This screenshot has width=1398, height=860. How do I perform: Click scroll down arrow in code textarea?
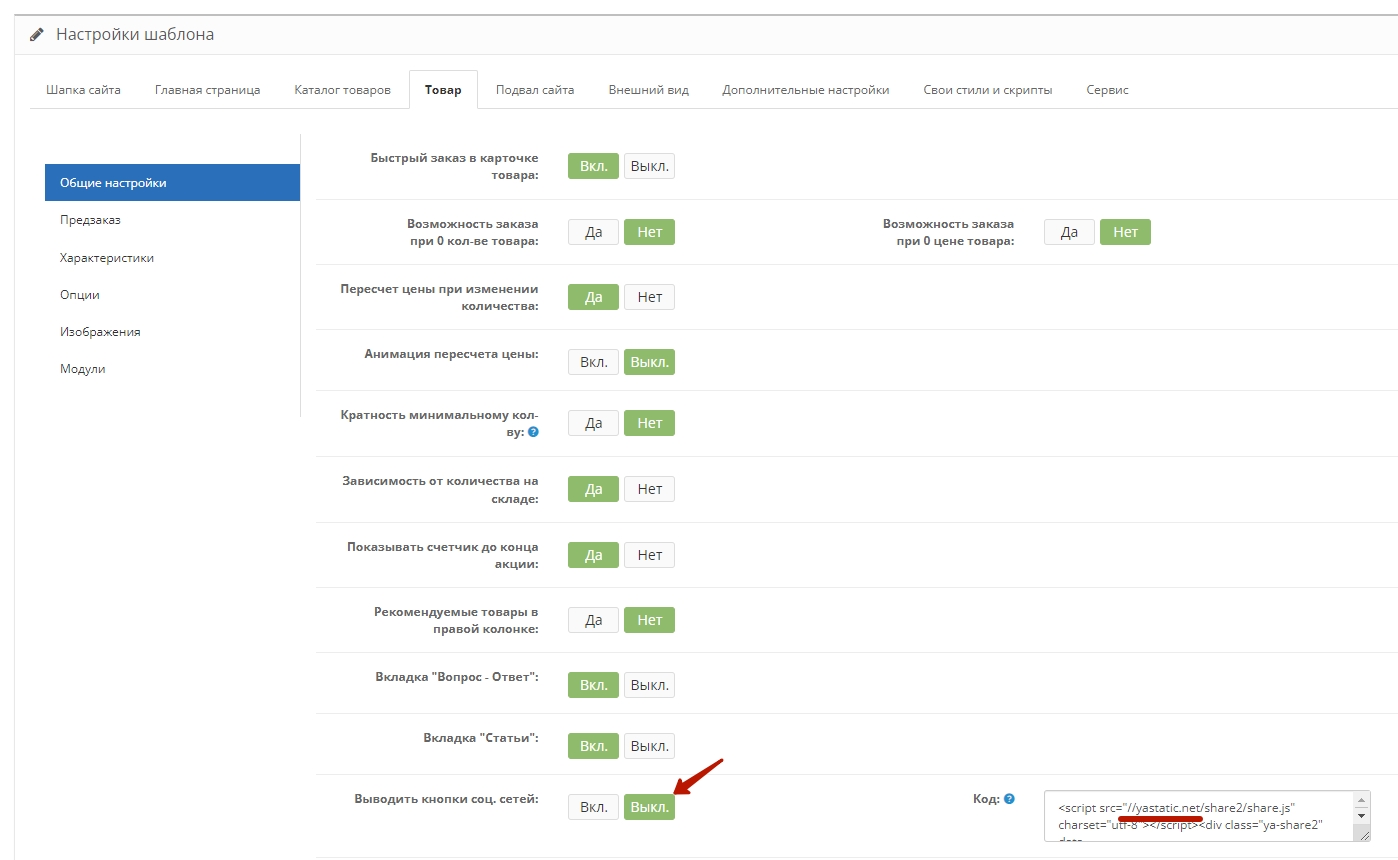point(1360,817)
